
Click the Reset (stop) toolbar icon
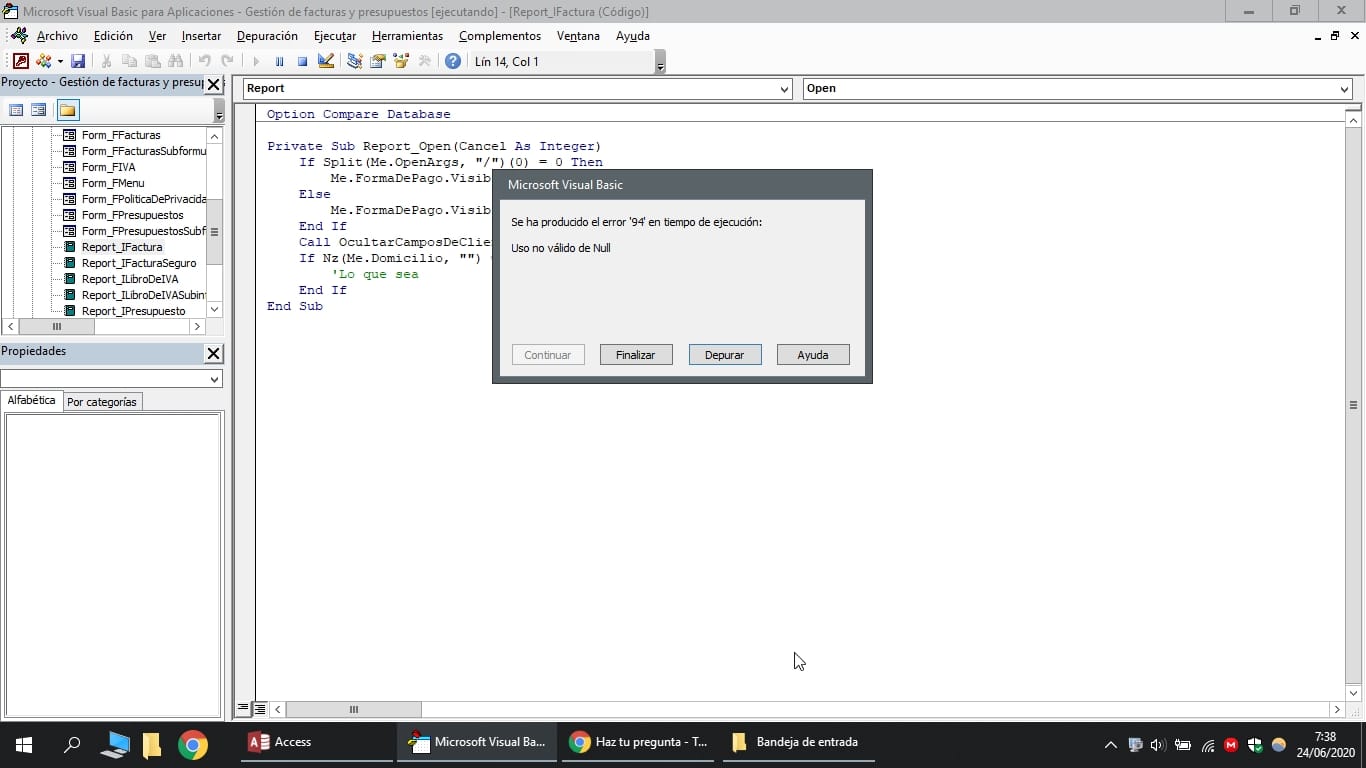[x=302, y=62]
